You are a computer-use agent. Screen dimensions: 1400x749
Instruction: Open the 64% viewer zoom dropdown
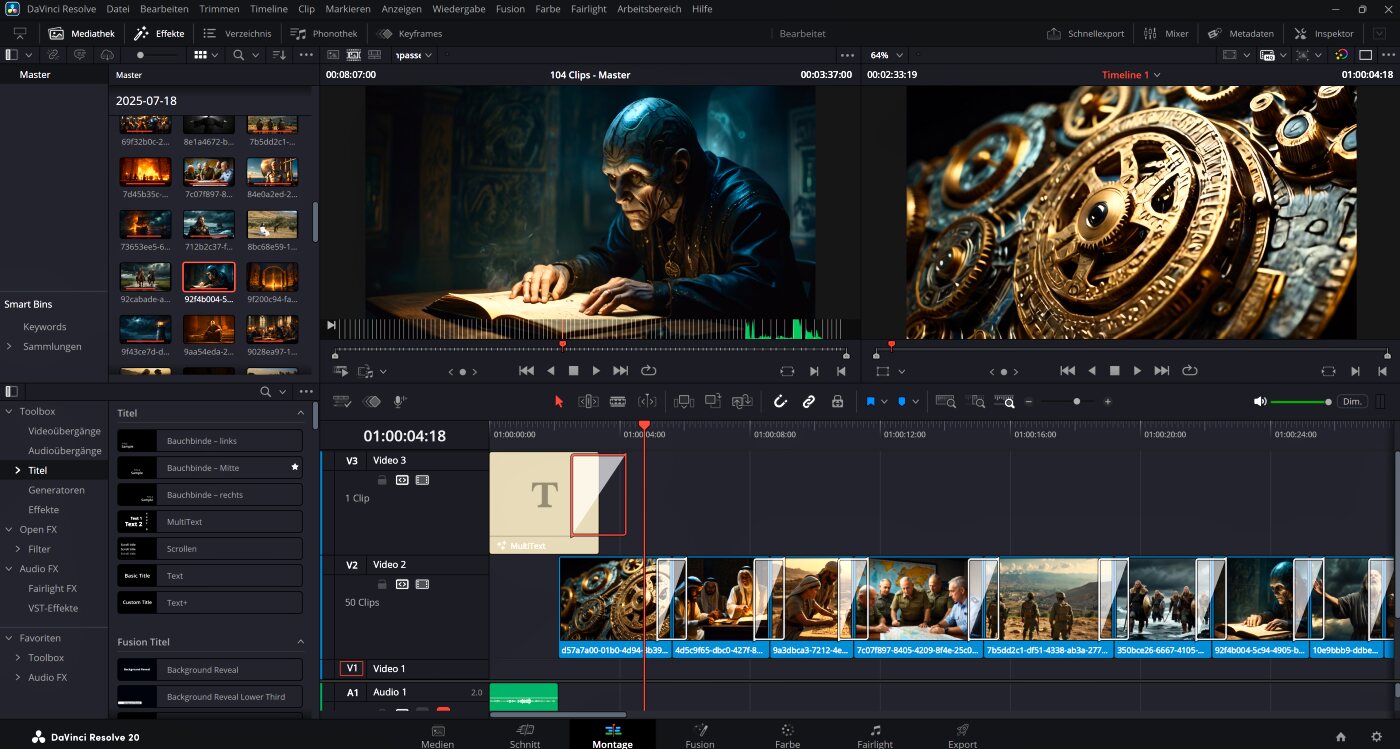[x=886, y=55]
